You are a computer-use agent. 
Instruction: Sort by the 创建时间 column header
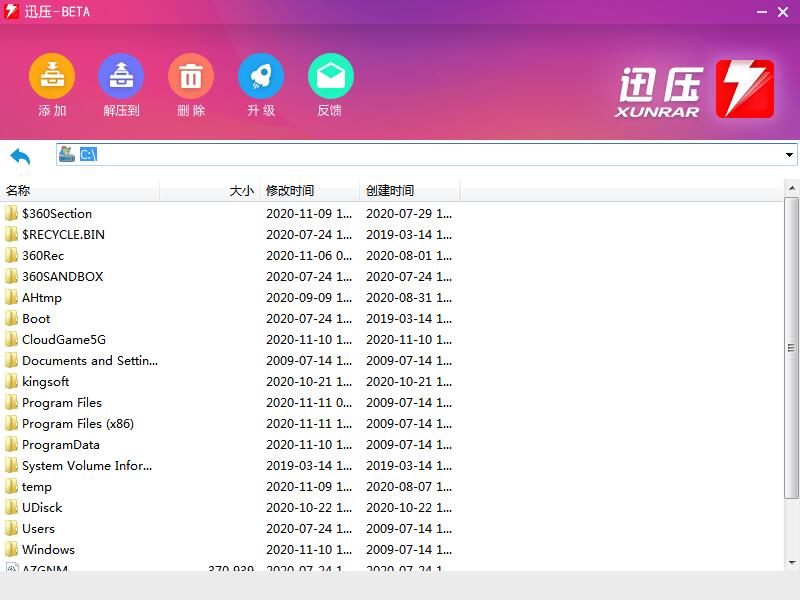tap(410, 190)
